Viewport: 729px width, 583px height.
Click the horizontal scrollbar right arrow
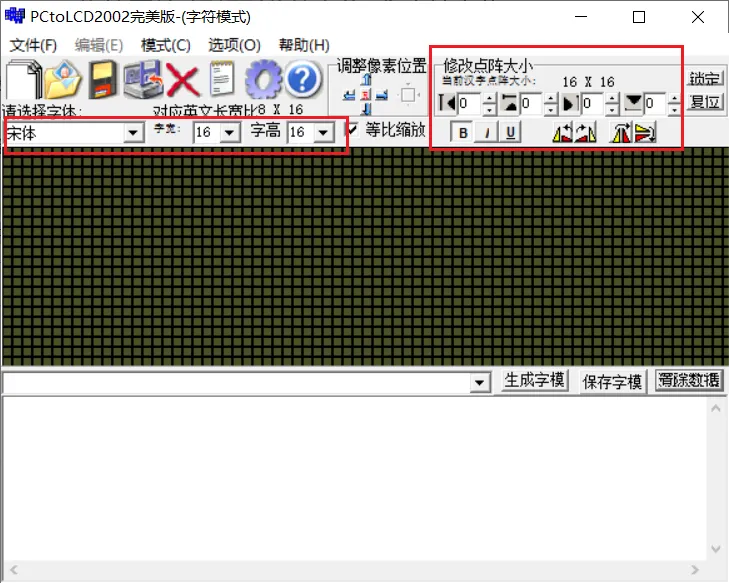click(x=695, y=570)
